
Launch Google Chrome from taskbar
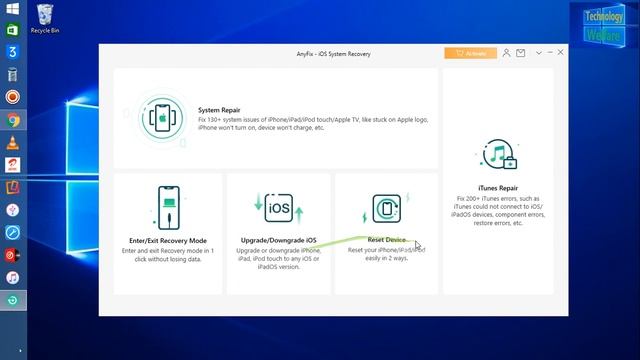(x=13, y=120)
